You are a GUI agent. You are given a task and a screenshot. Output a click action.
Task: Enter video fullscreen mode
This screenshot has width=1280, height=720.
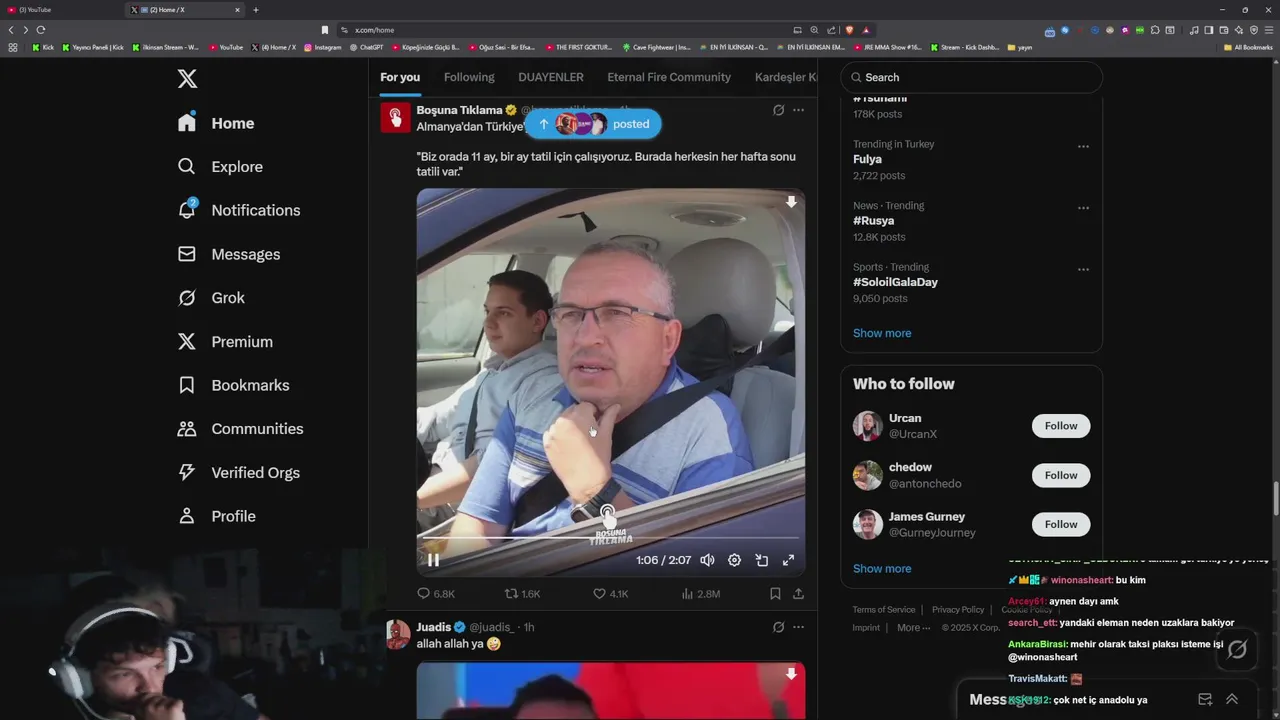(x=788, y=560)
